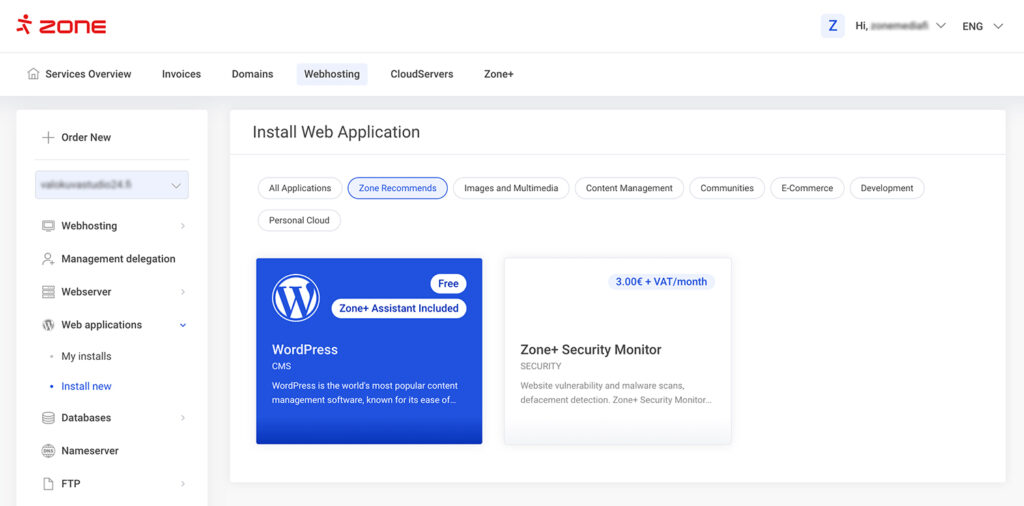Click the FTP file icon in sidebar

[48, 484]
